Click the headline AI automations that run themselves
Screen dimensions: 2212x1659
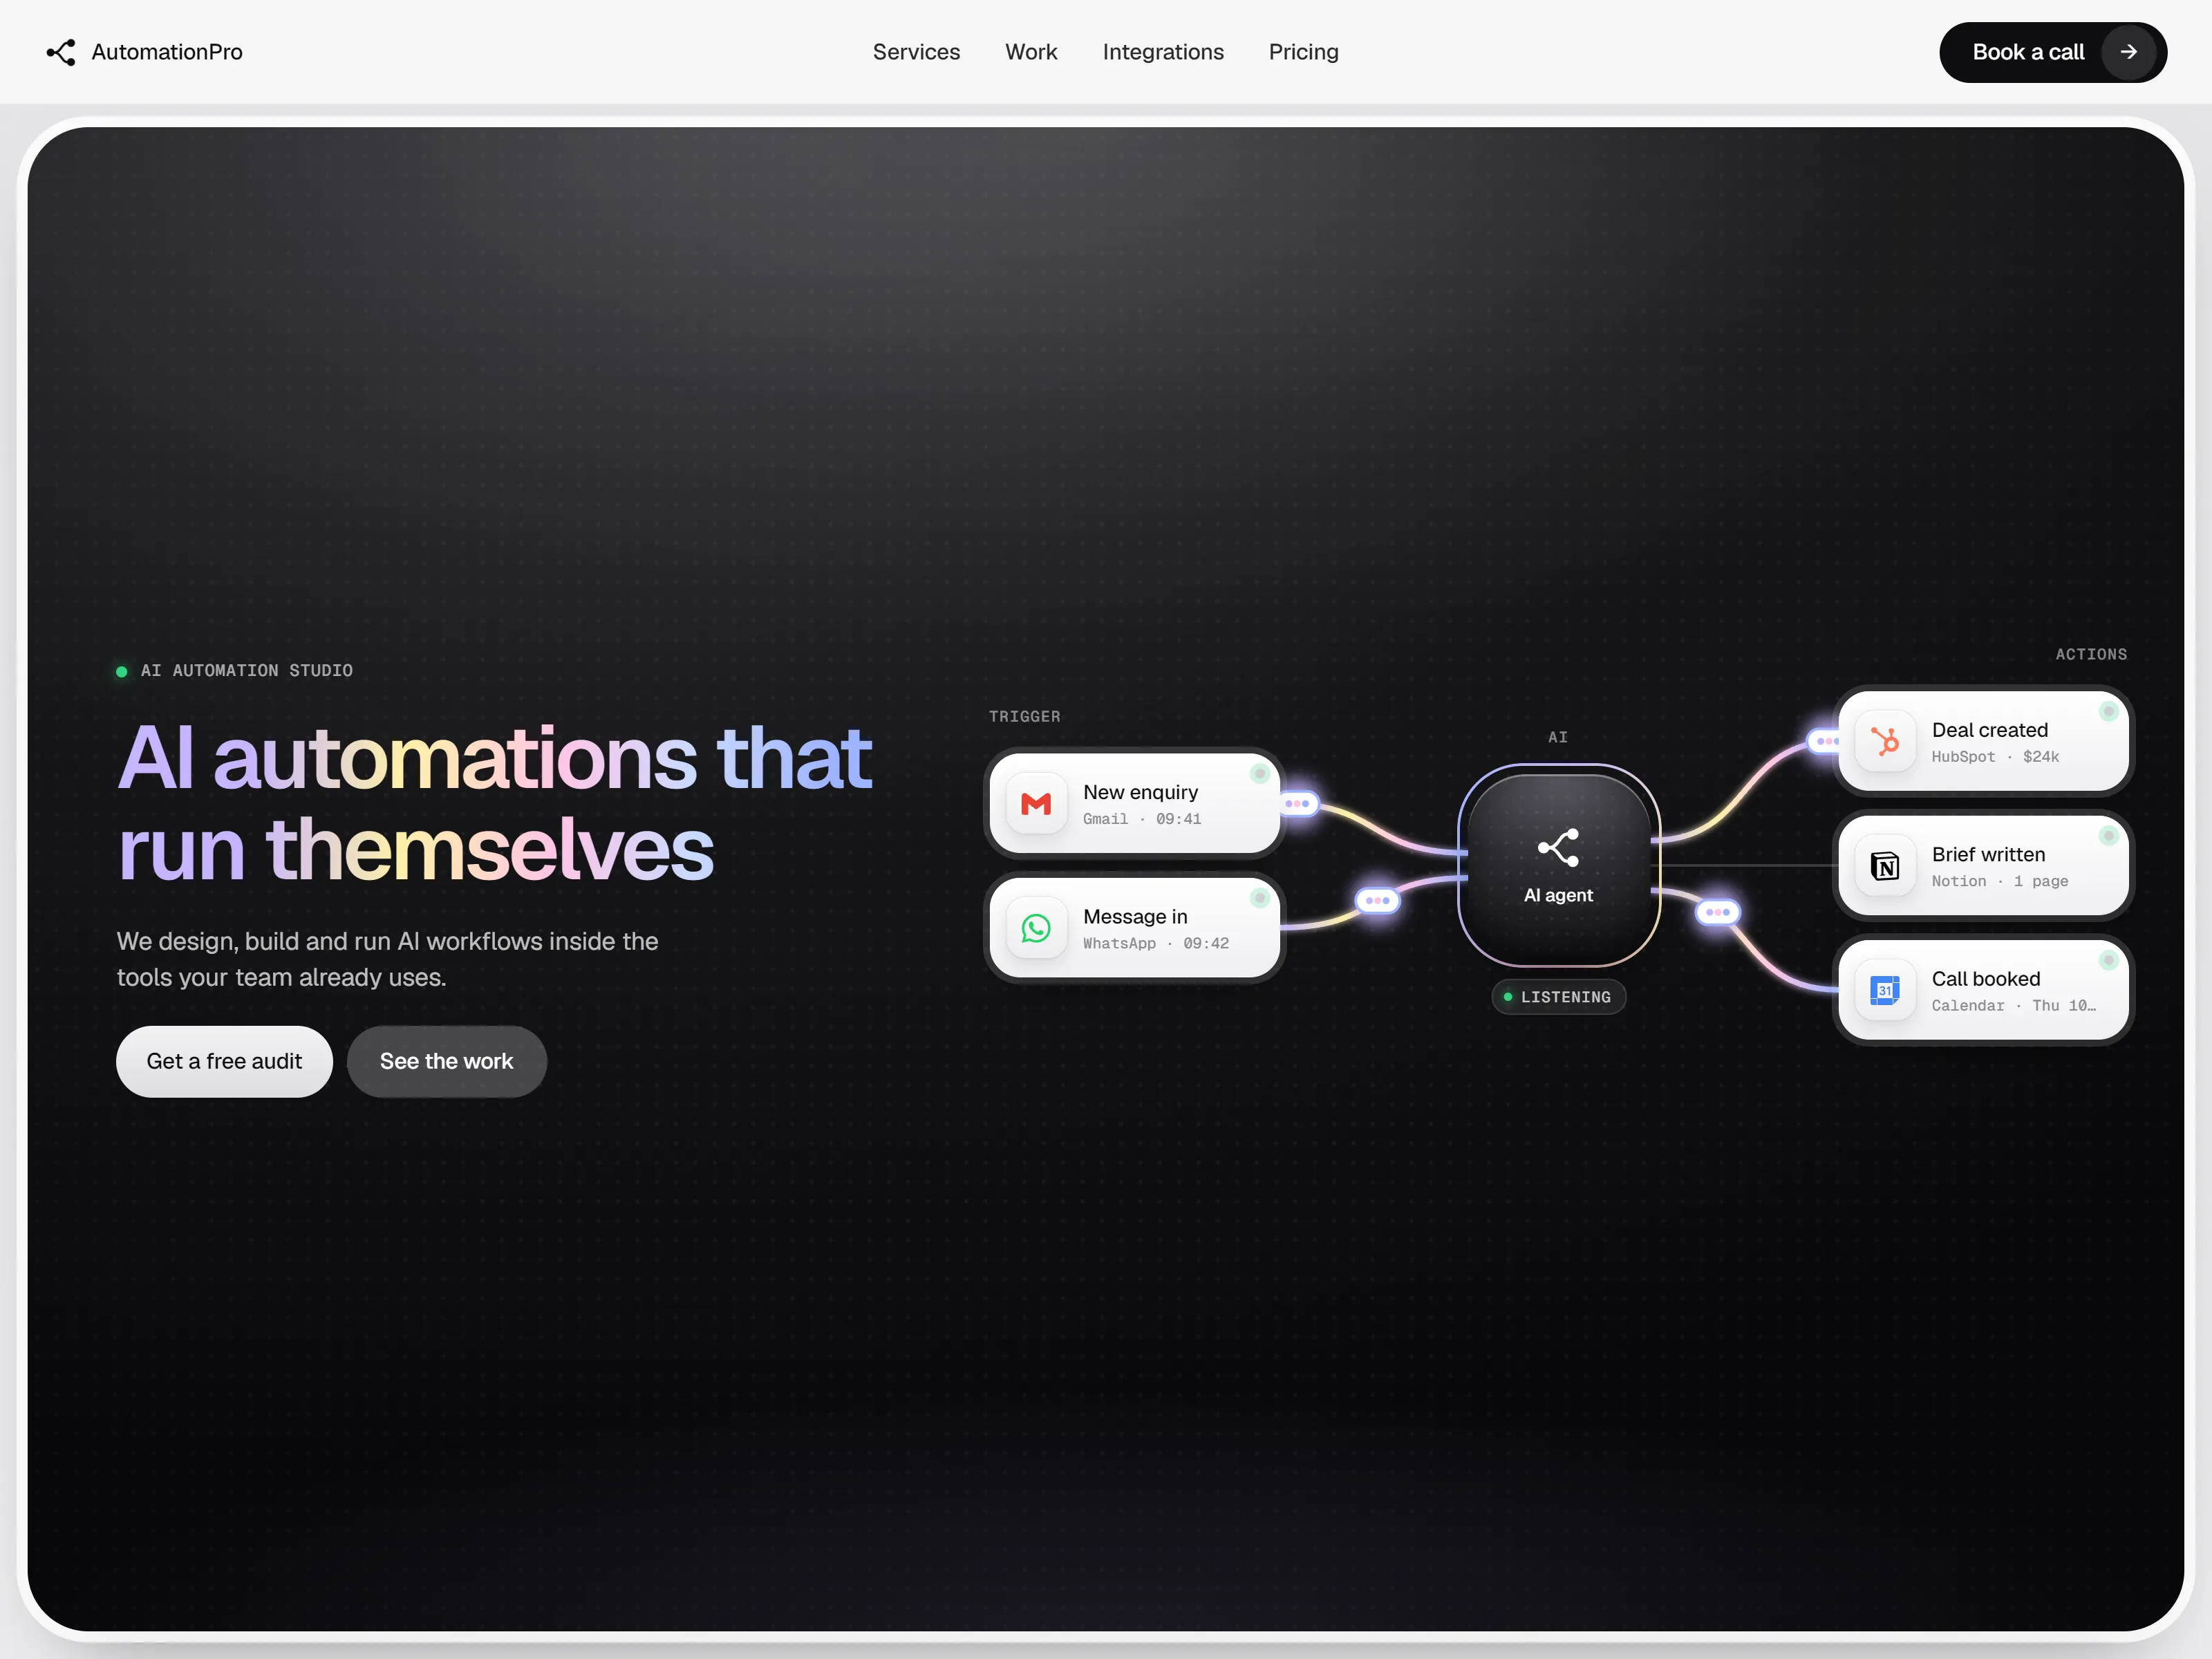tap(495, 804)
